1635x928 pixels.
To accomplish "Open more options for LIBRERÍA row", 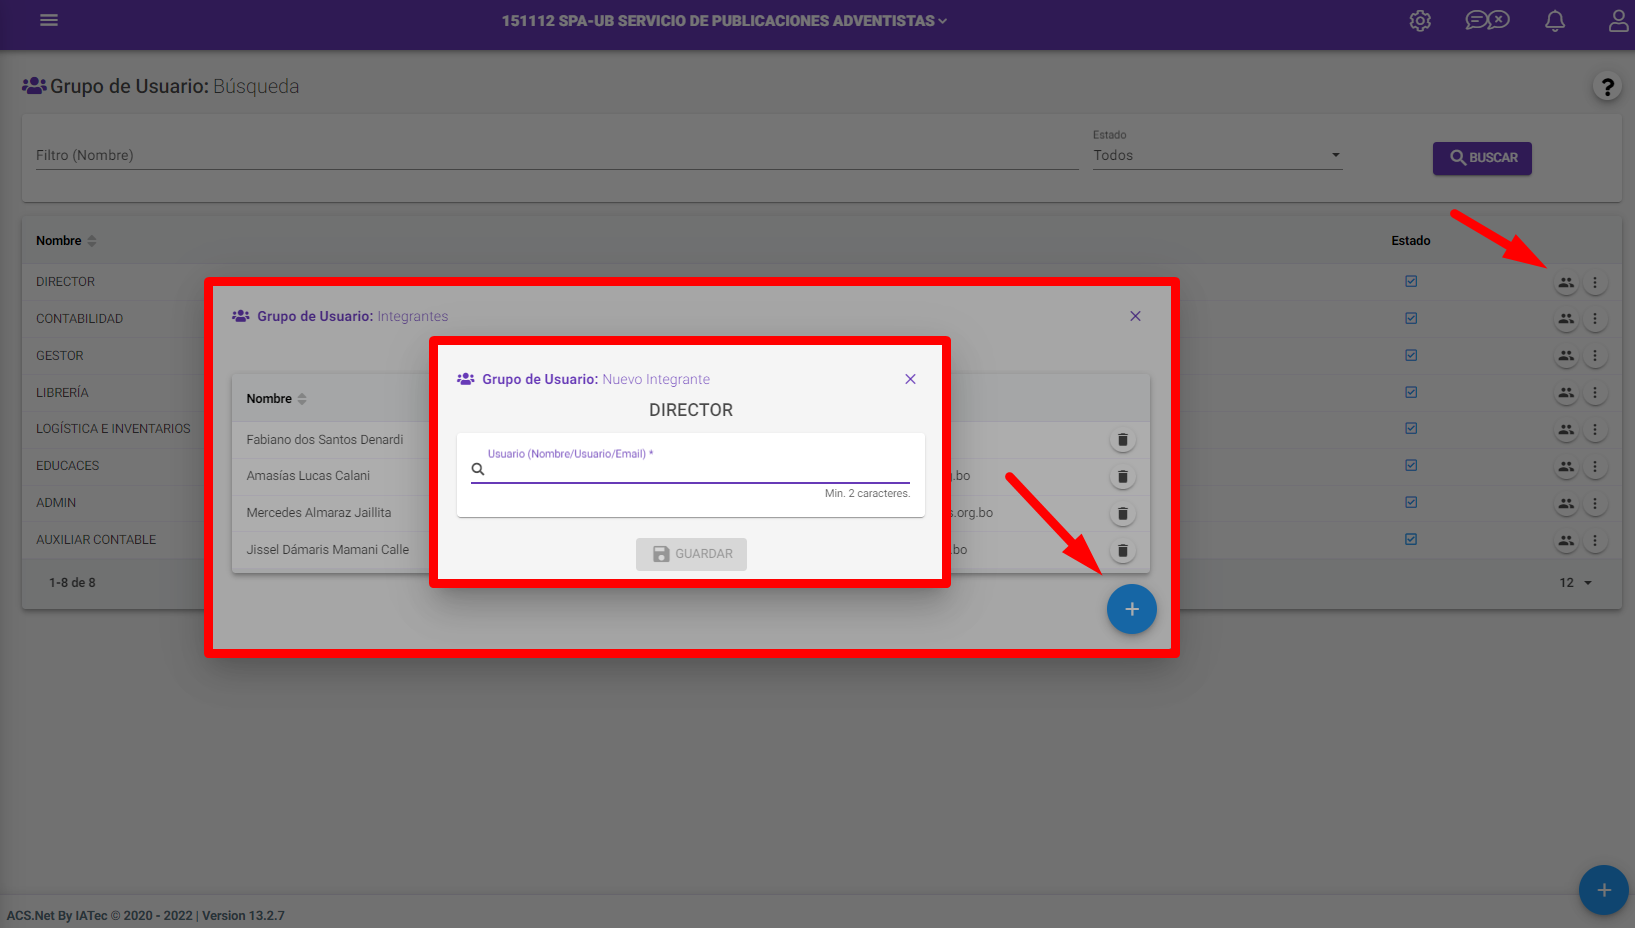I will pyautogui.click(x=1595, y=393).
